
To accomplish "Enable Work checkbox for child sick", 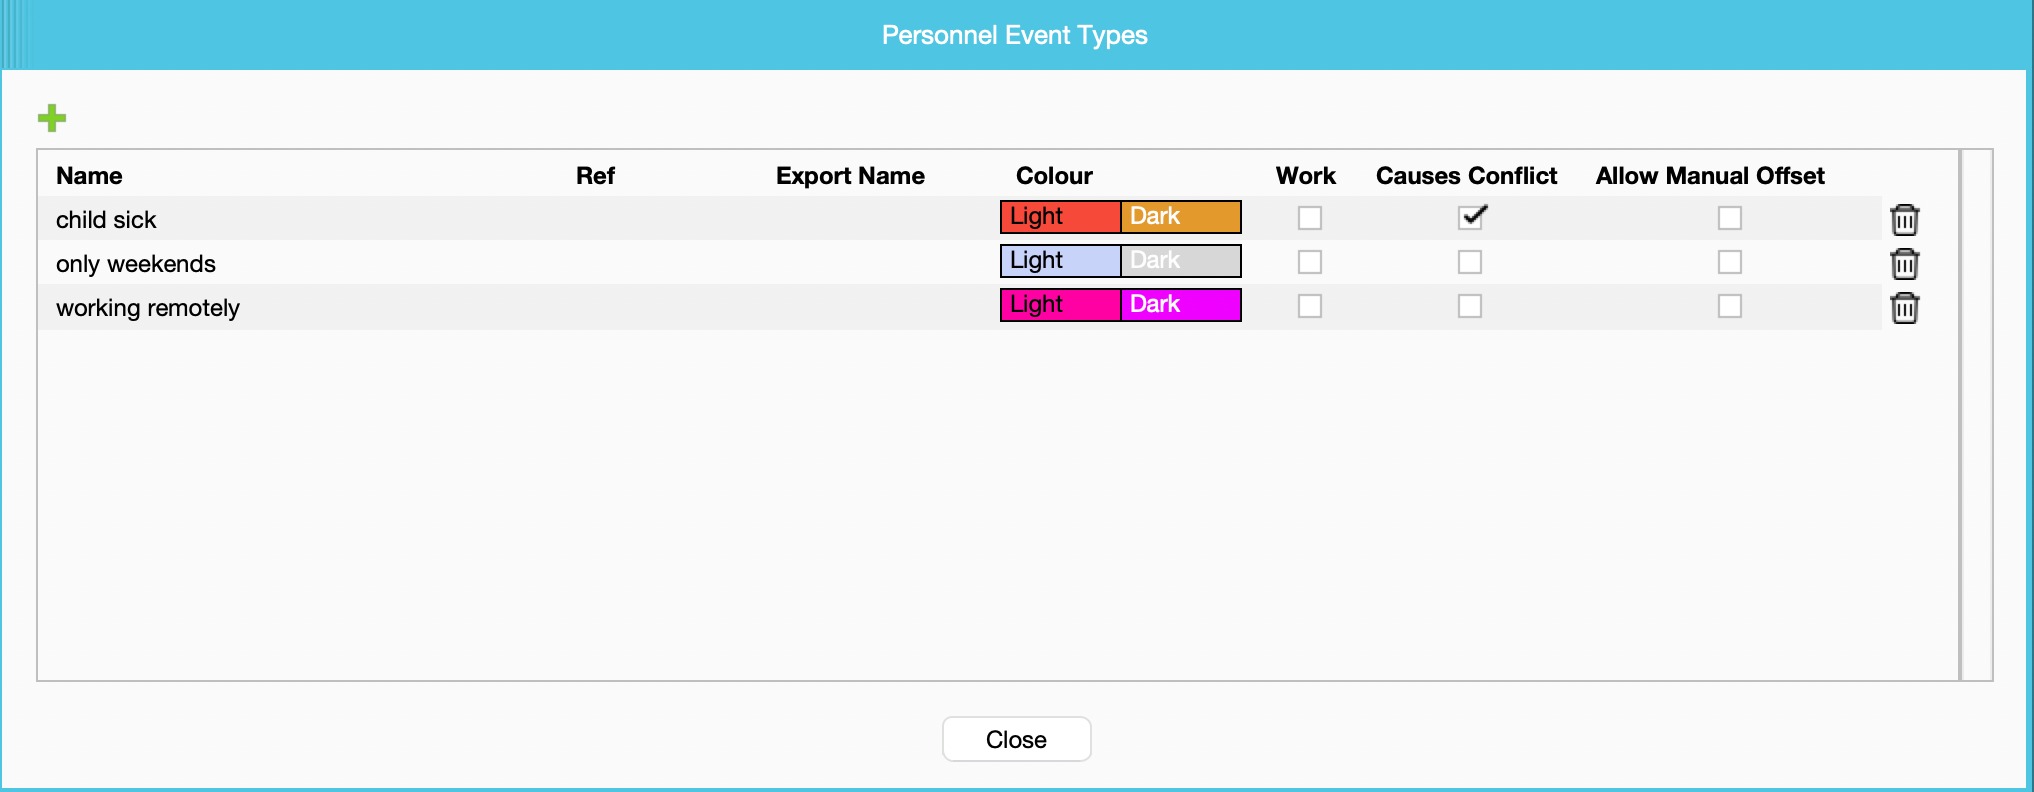I will point(1310,218).
